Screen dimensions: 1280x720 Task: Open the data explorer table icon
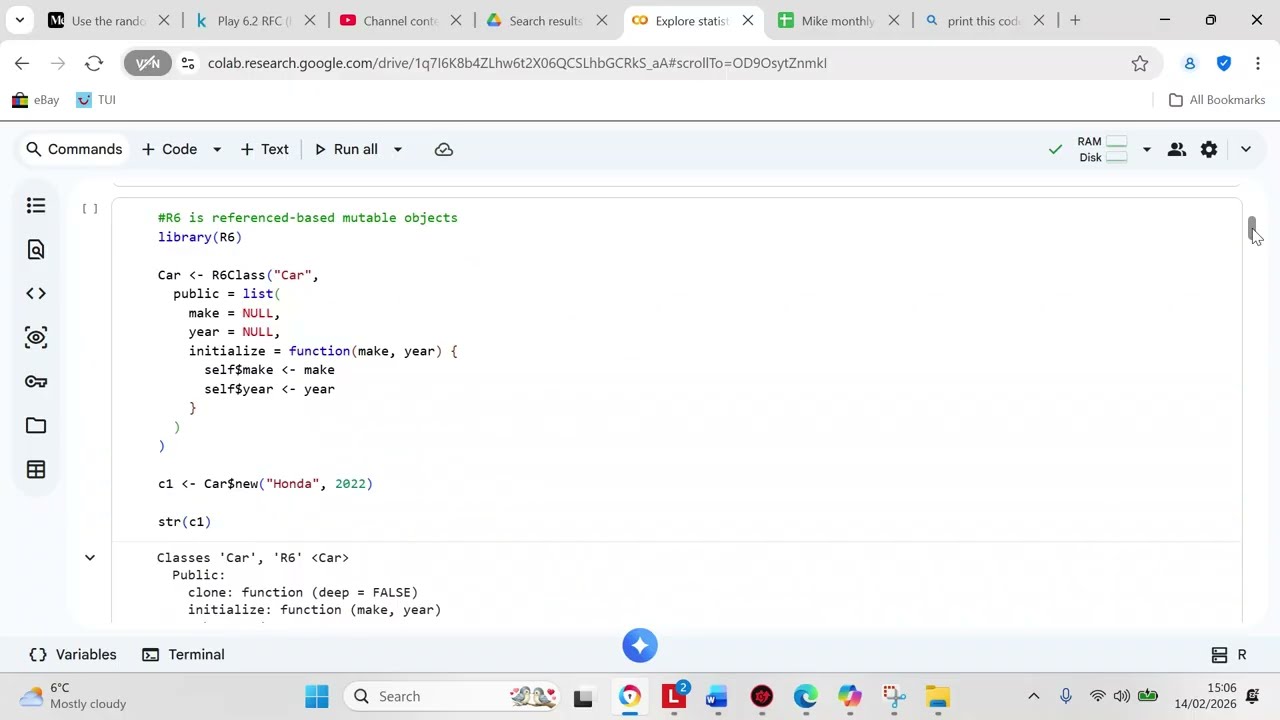(x=36, y=469)
